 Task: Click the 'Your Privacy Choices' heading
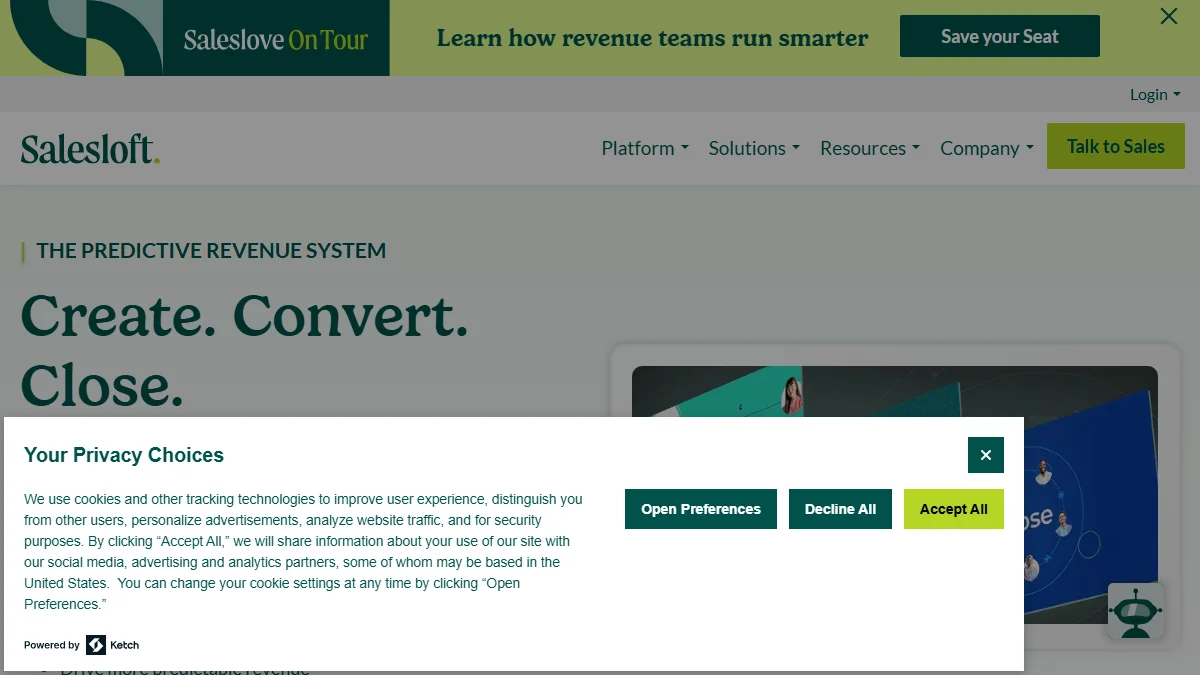coord(124,455)
